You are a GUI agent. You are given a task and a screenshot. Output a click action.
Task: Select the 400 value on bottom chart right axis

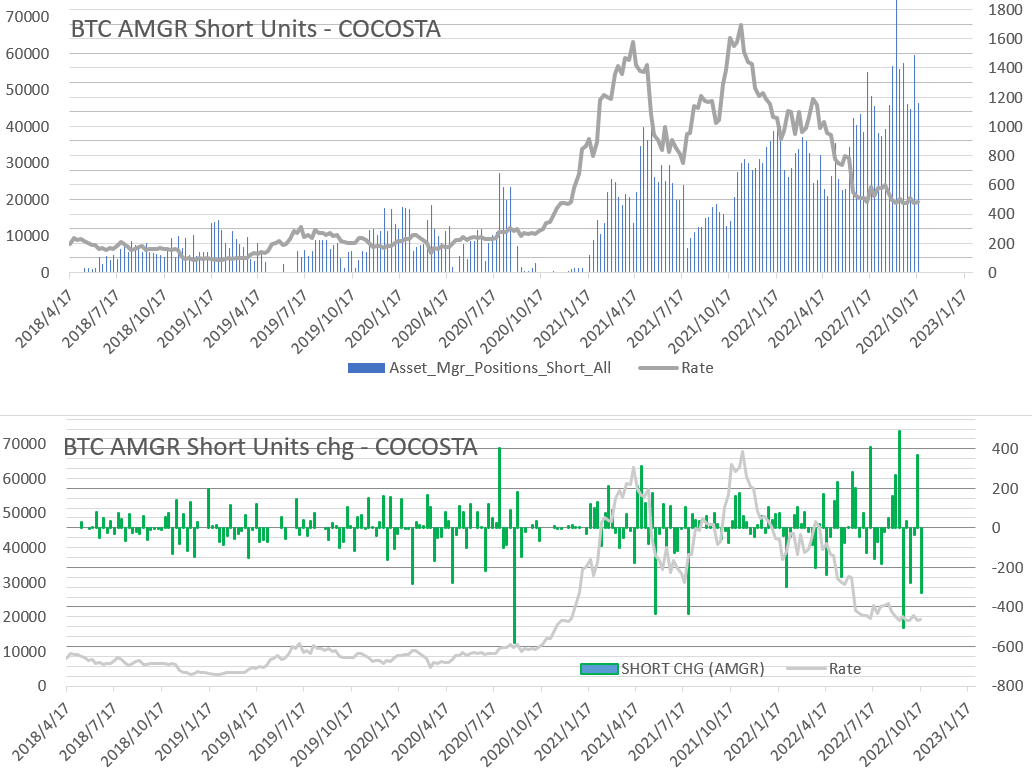point(1002,448)
